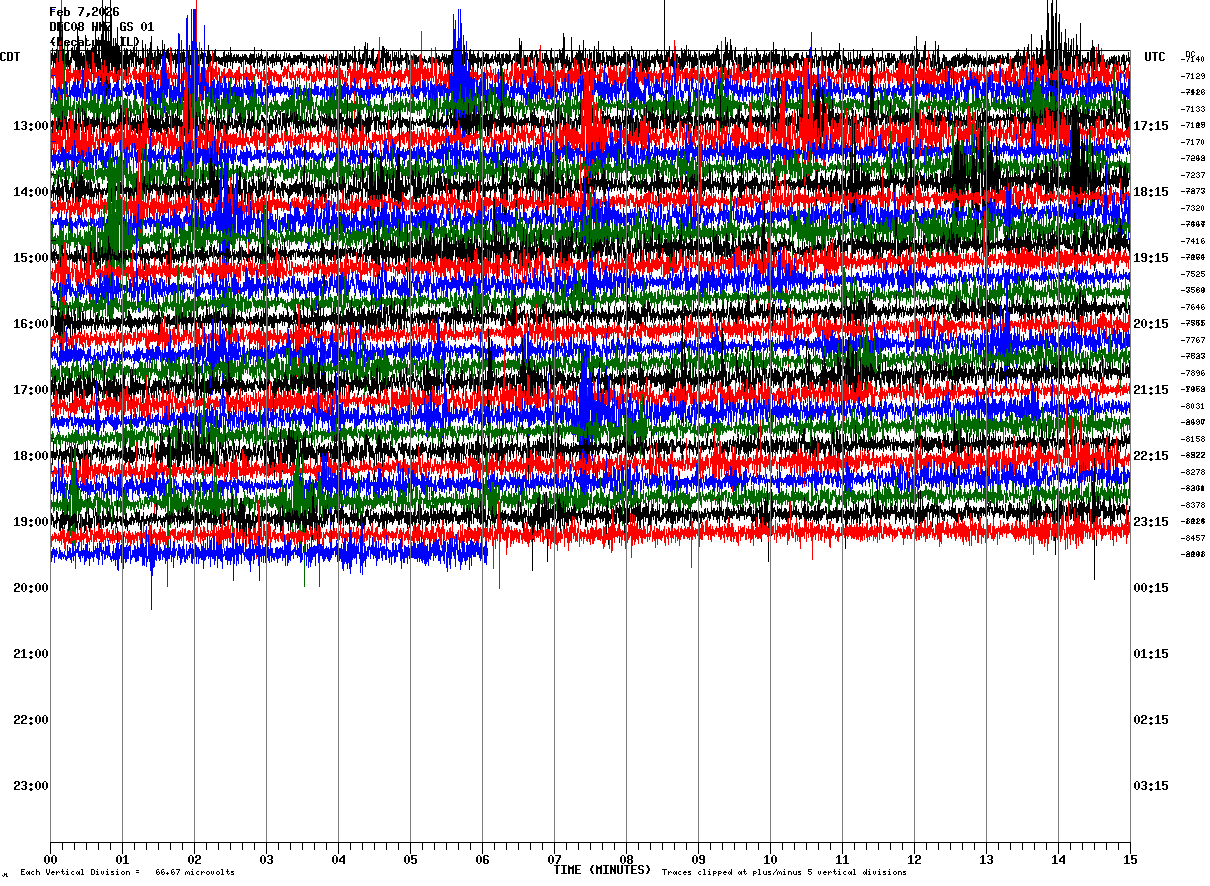Click the Traces clipped at plus/minus note
The height and width of the screenshot is (886, 1210).
pyautogui.click(x=784, y=873)
